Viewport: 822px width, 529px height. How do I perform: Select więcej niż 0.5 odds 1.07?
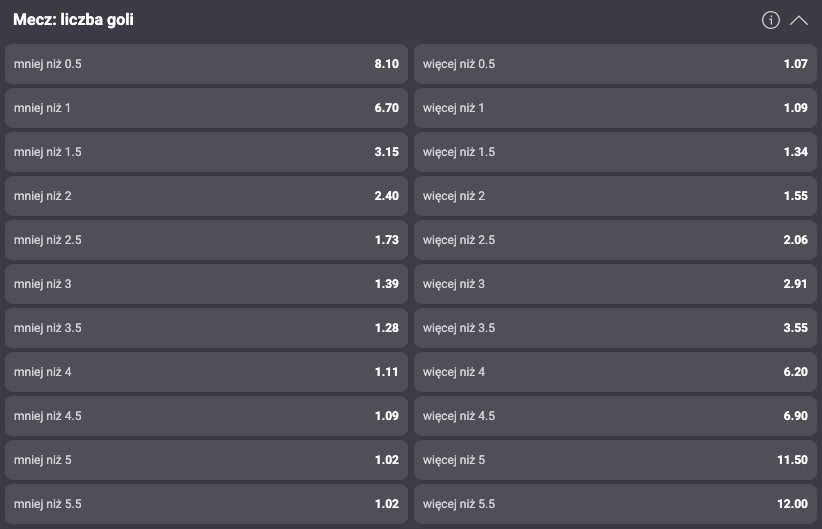click(615, 64)
